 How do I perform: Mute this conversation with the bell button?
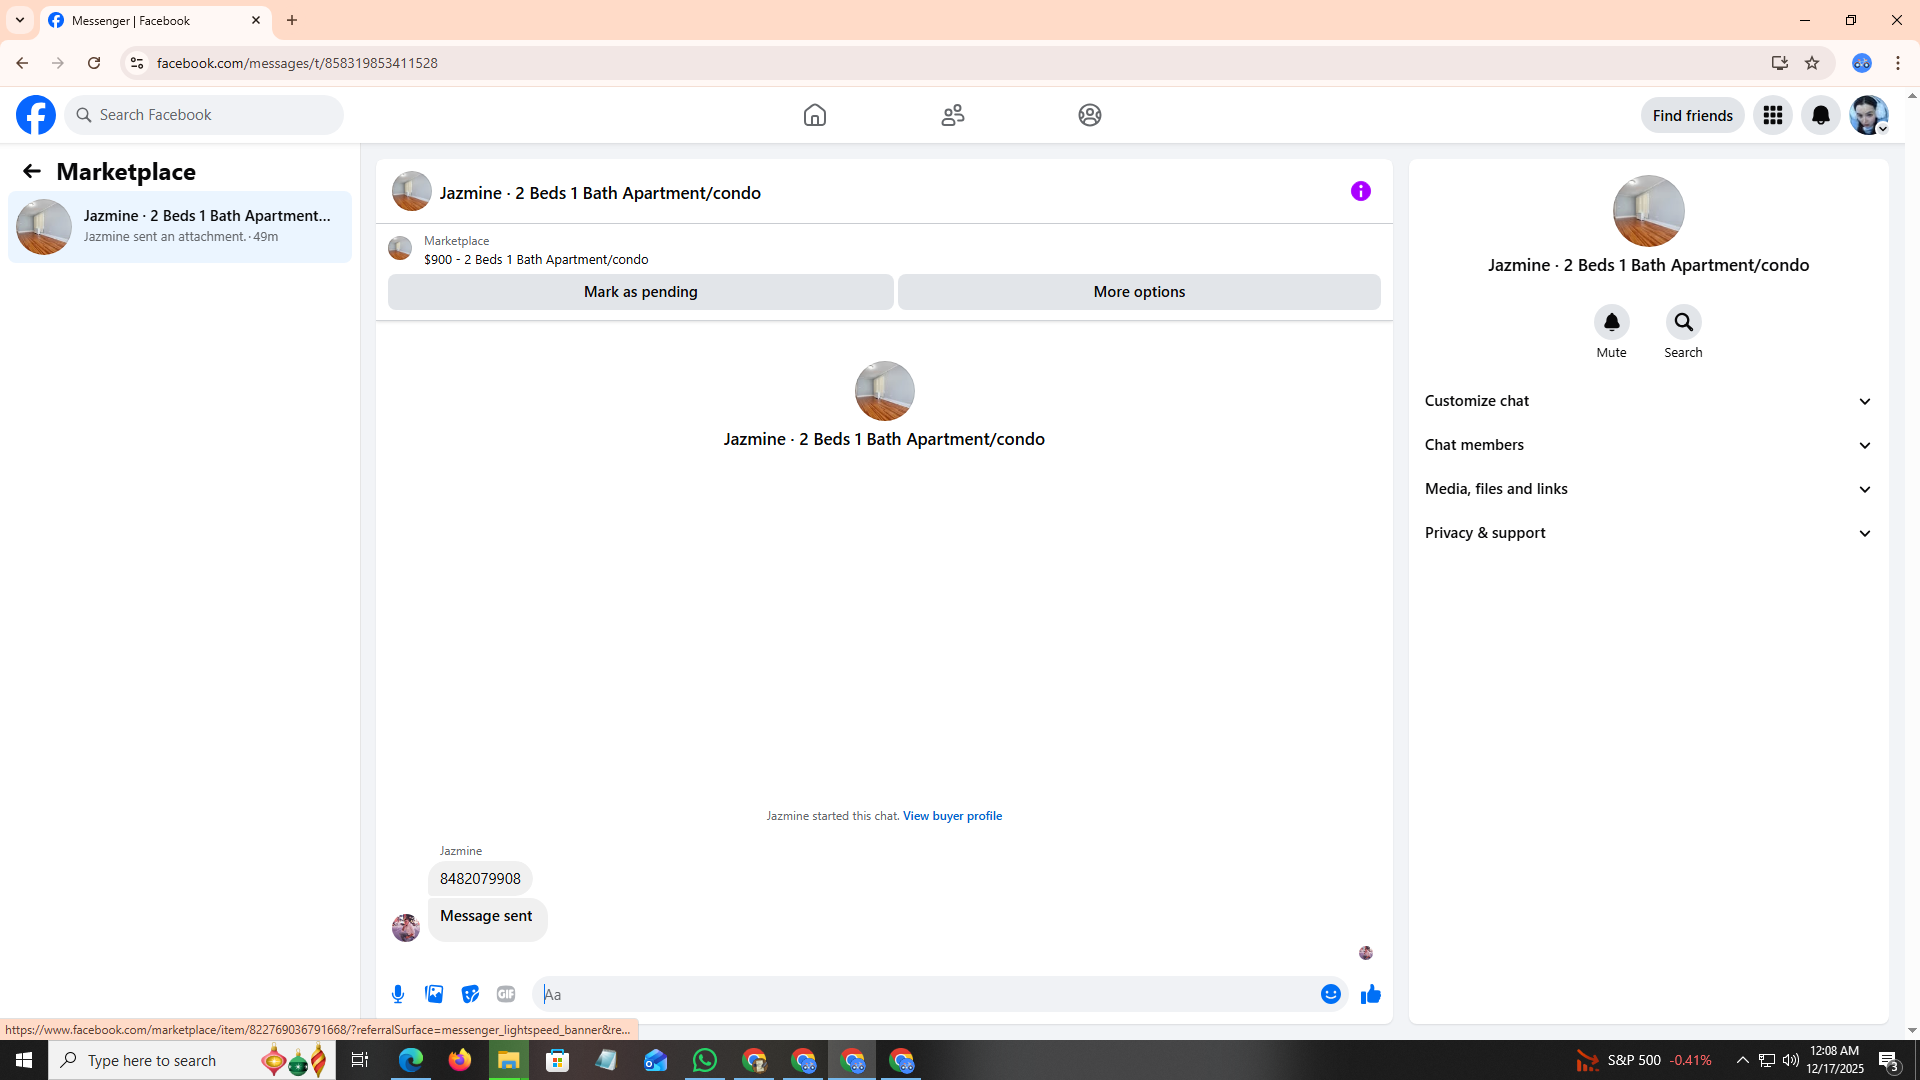pos(1611,322)
